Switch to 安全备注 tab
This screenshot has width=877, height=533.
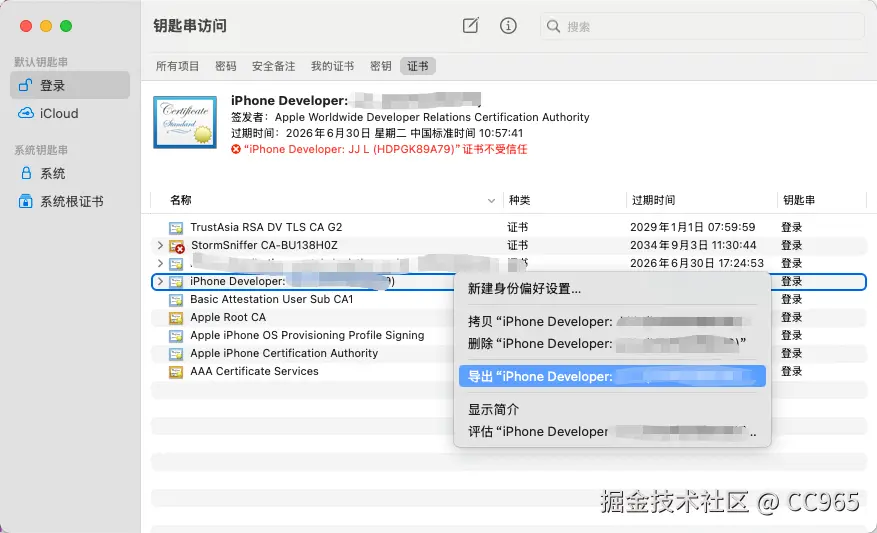click(274, 66)
